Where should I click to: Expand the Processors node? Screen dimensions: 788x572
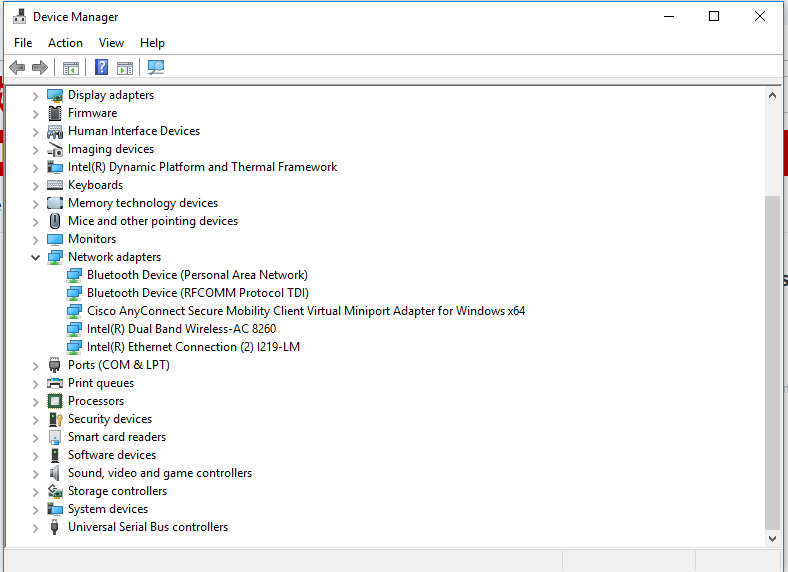[35, 402]
